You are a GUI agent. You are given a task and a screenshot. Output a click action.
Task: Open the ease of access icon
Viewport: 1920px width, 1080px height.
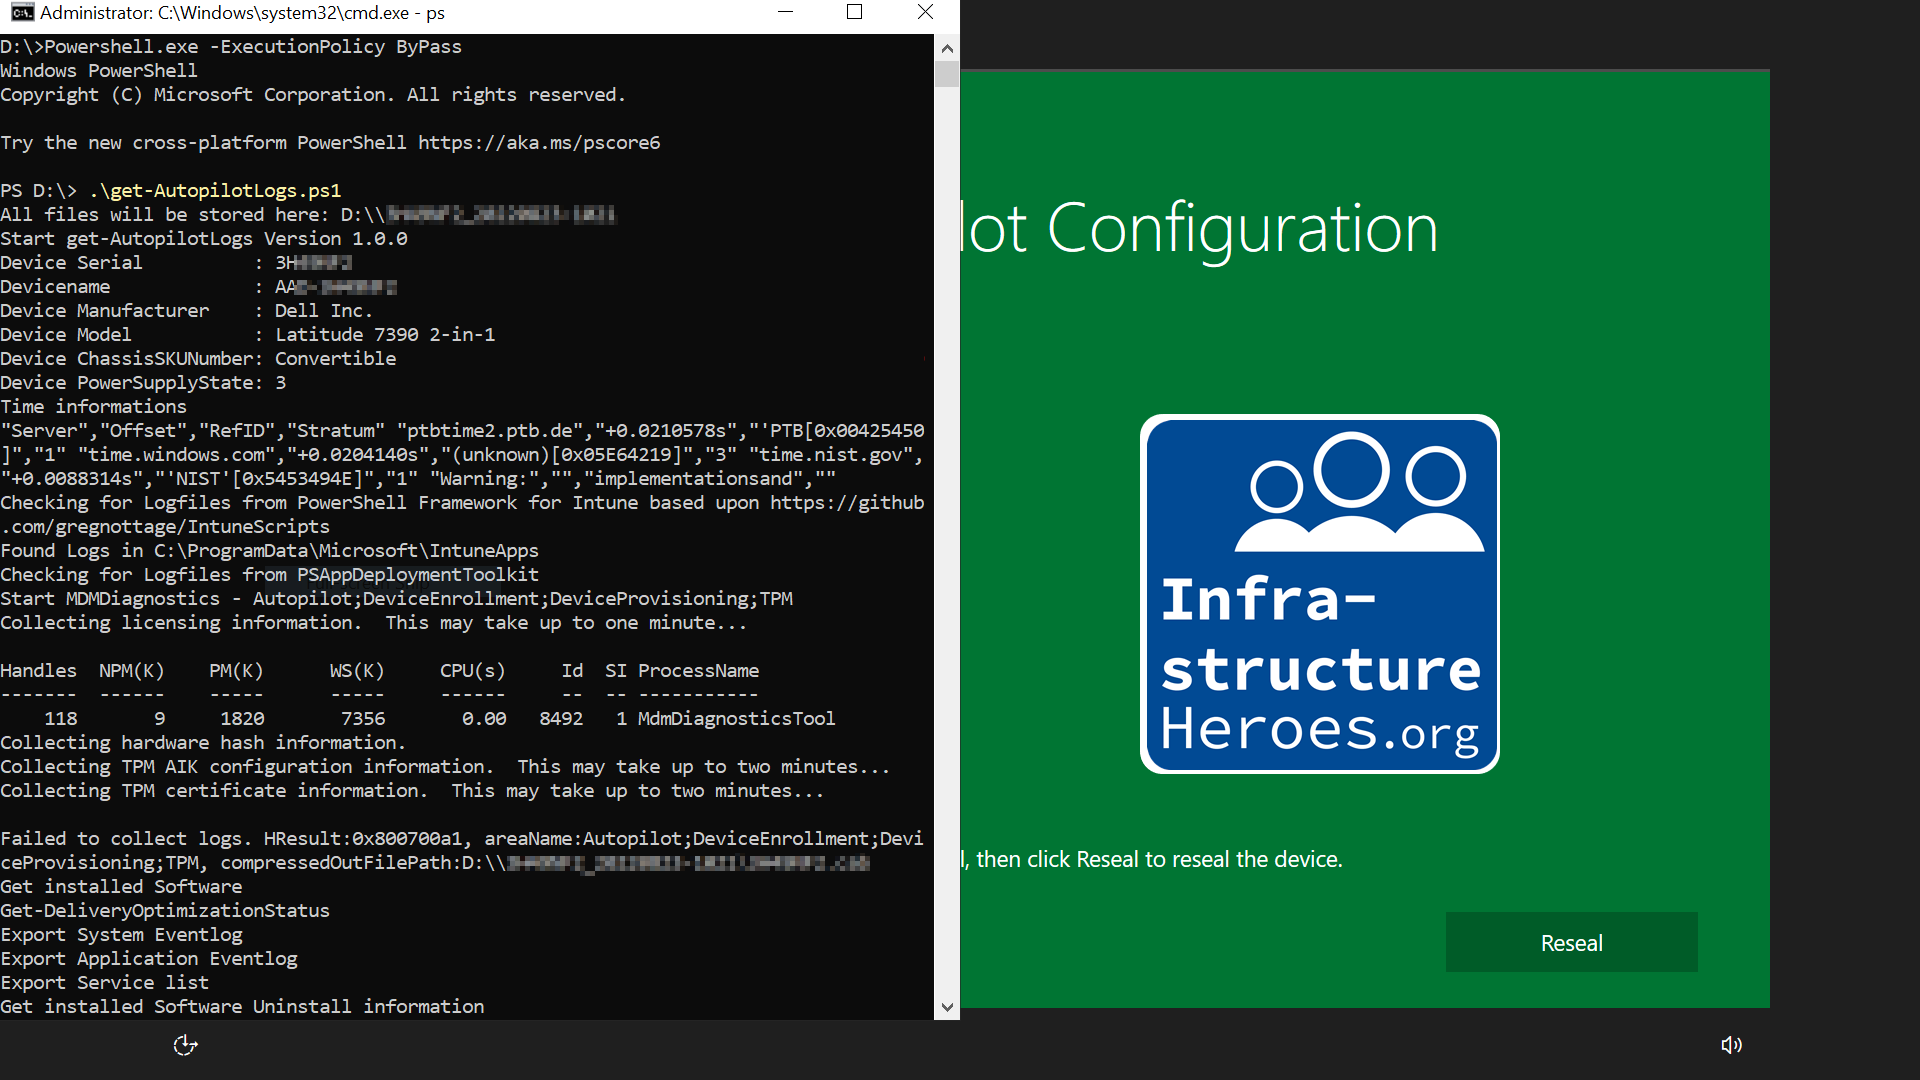[185, 1045]
